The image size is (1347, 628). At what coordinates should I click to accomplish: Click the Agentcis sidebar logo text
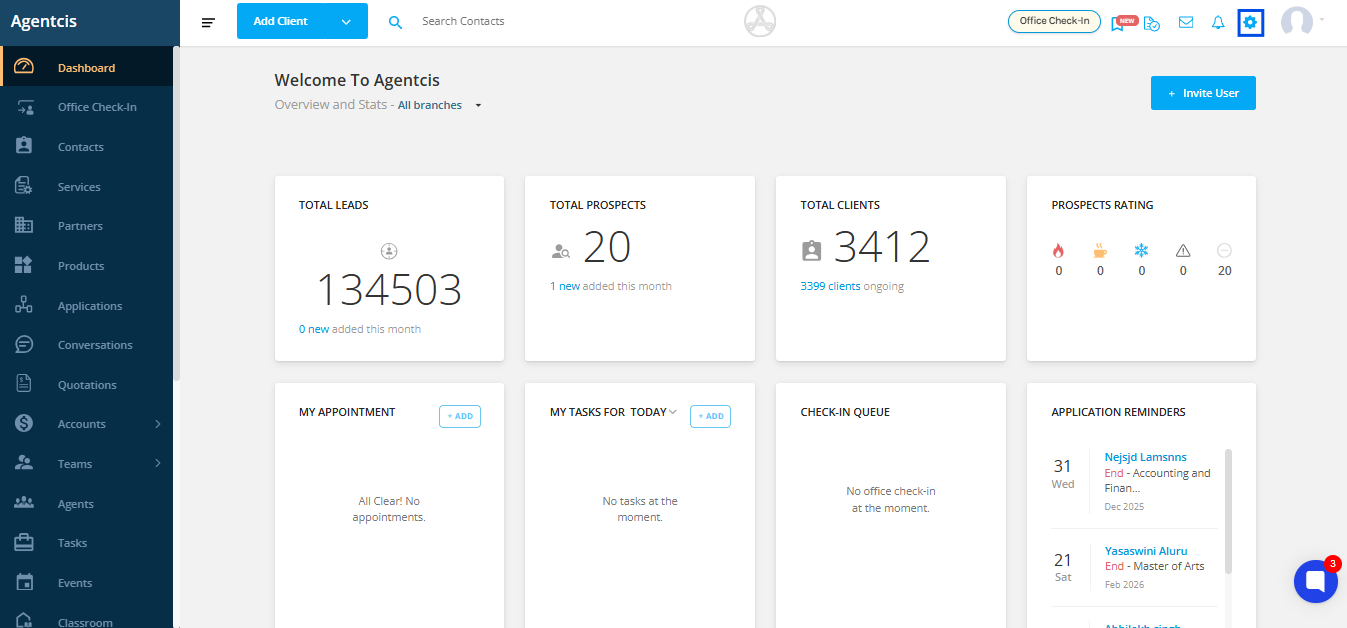(44, 21)
